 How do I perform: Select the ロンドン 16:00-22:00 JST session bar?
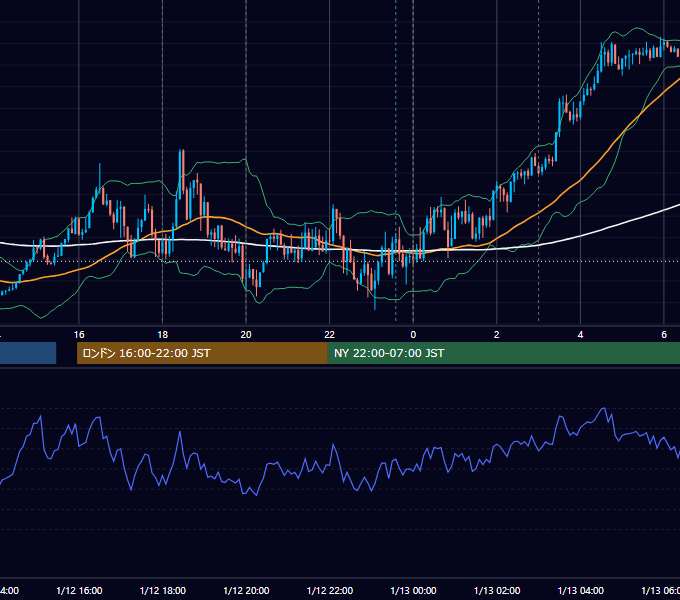202,353
